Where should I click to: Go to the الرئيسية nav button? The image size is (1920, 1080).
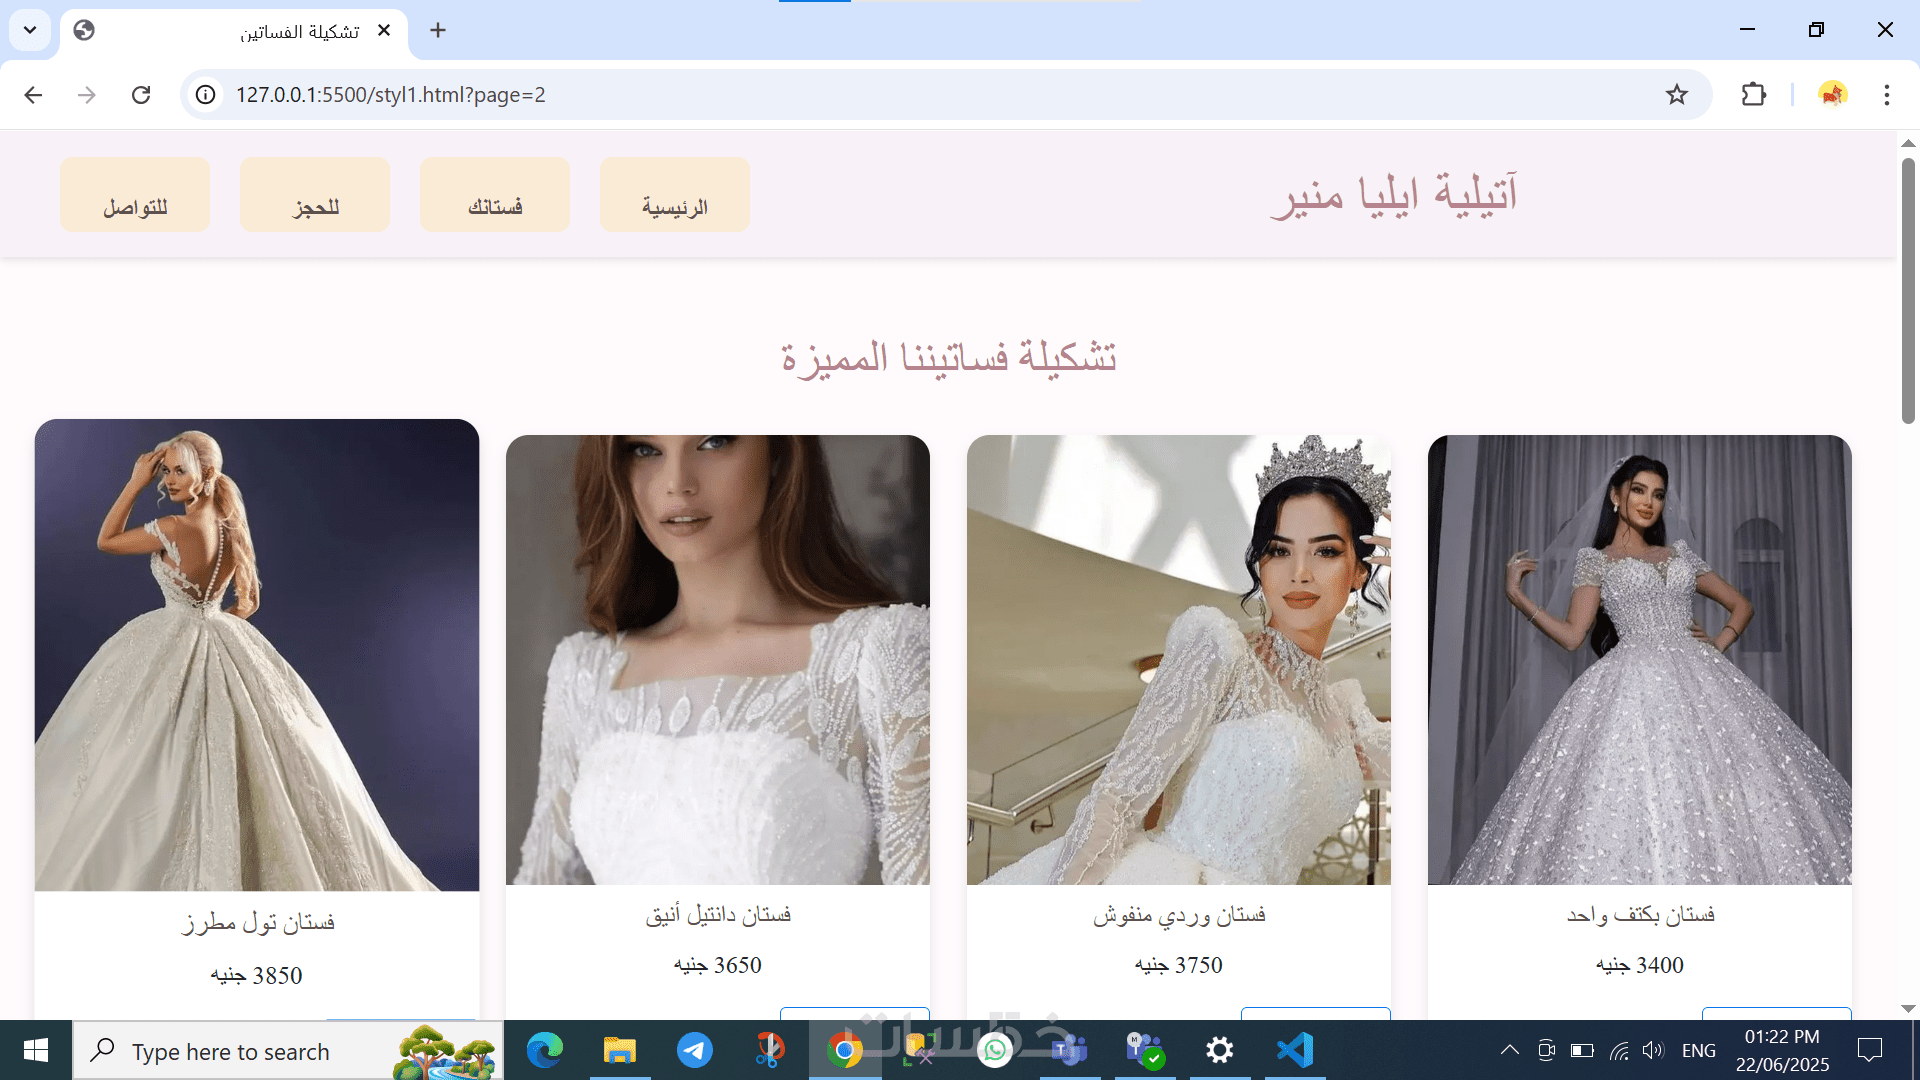pyautogui.click(x=674, y=195)
